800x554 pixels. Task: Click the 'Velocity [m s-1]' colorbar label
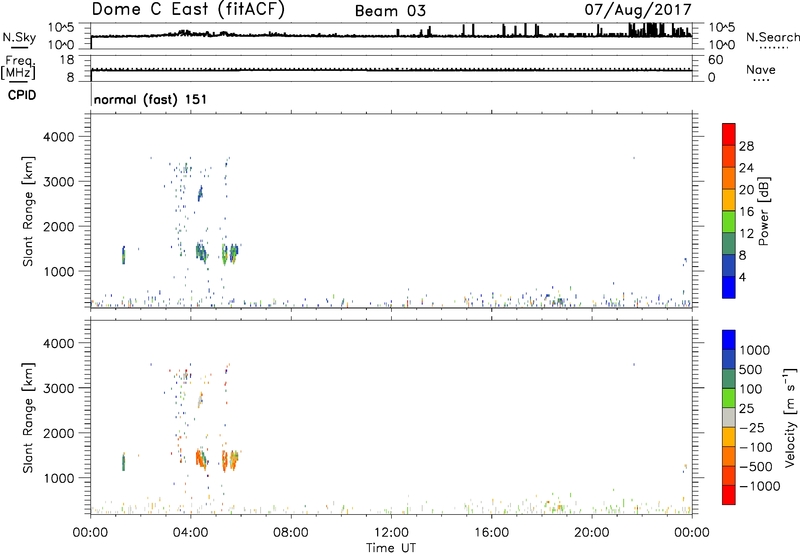[x=790, y=417]
